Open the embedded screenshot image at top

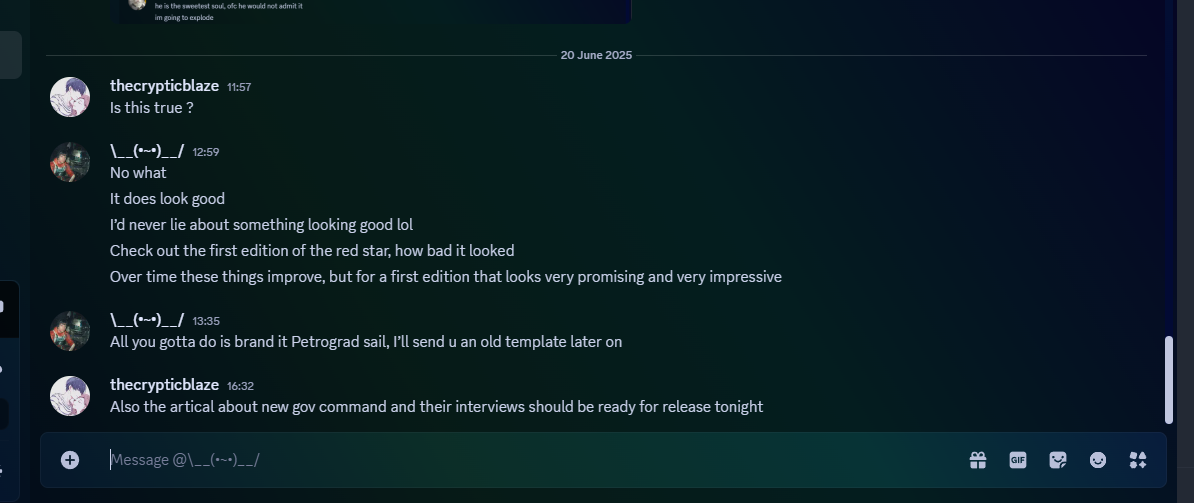pos(371,11)
